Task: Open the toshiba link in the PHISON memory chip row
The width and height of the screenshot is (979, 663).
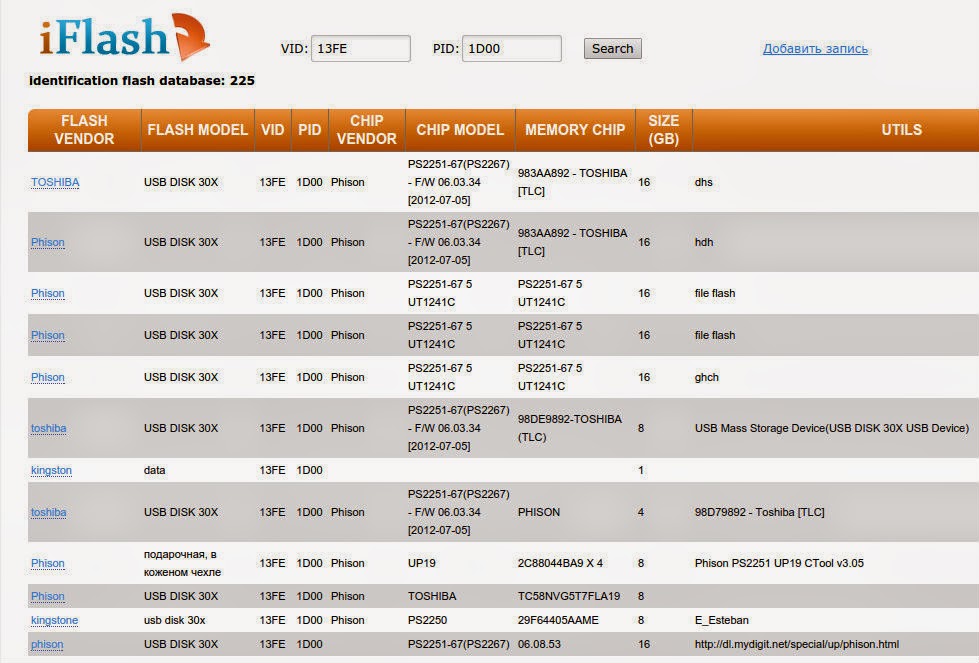Action: [48, 512]
